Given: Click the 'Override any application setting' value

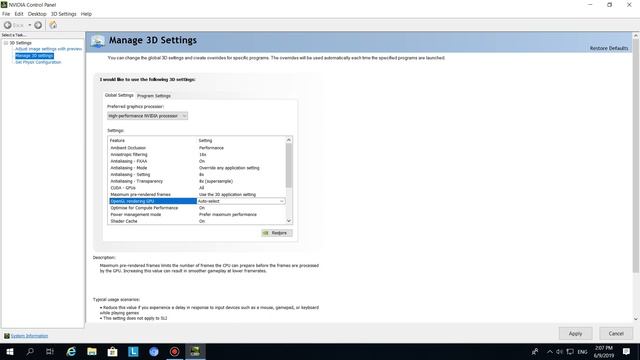Looking at the screenshot, I should (x=229, y=168).
